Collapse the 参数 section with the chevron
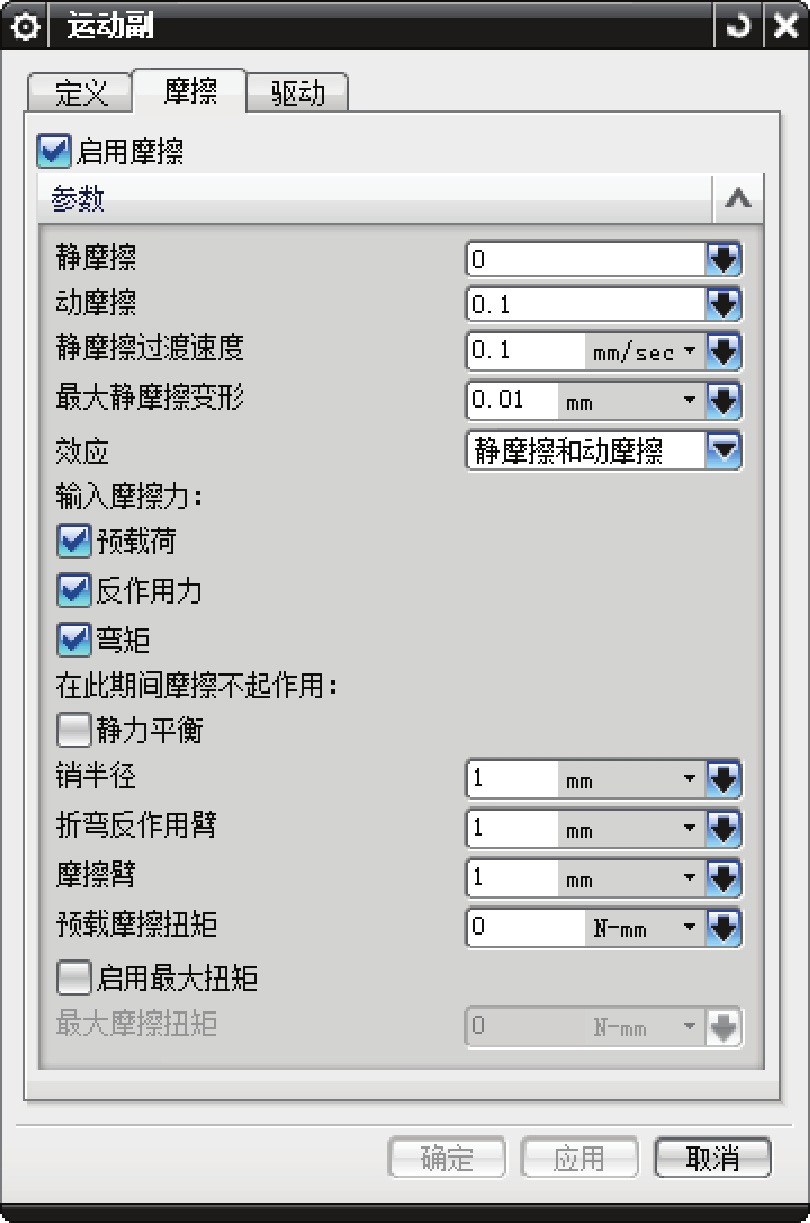Viewport: 810px width, 1223px height. (x=738, y=198)
